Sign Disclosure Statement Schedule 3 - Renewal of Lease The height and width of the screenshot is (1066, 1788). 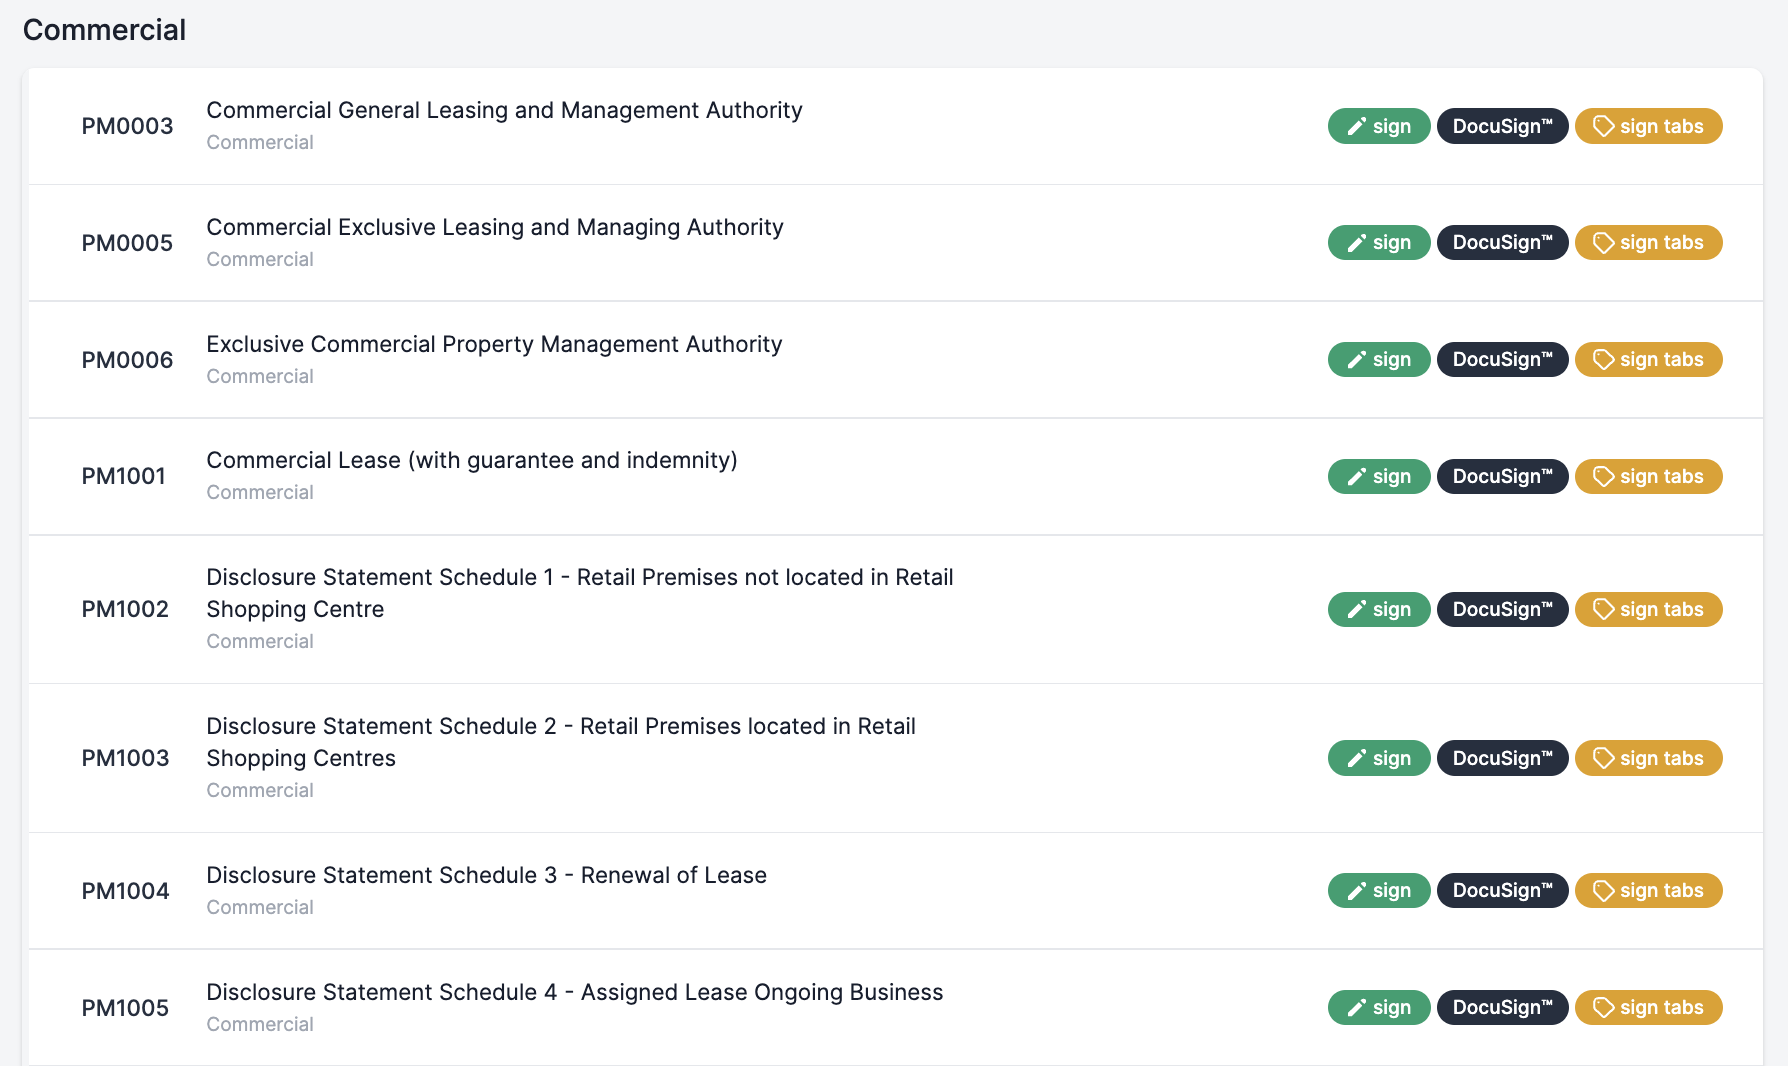[1379, 890]
